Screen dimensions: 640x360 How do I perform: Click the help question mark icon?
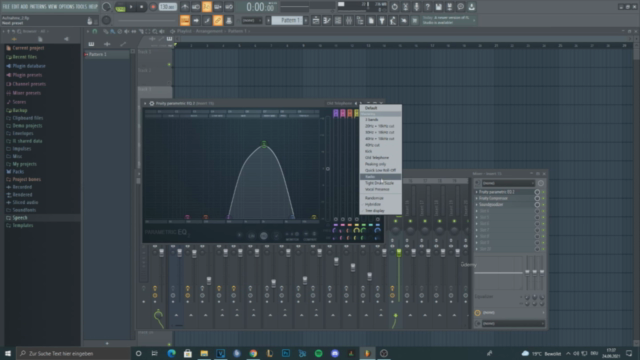pyautogui.click(x=427, y=7)
